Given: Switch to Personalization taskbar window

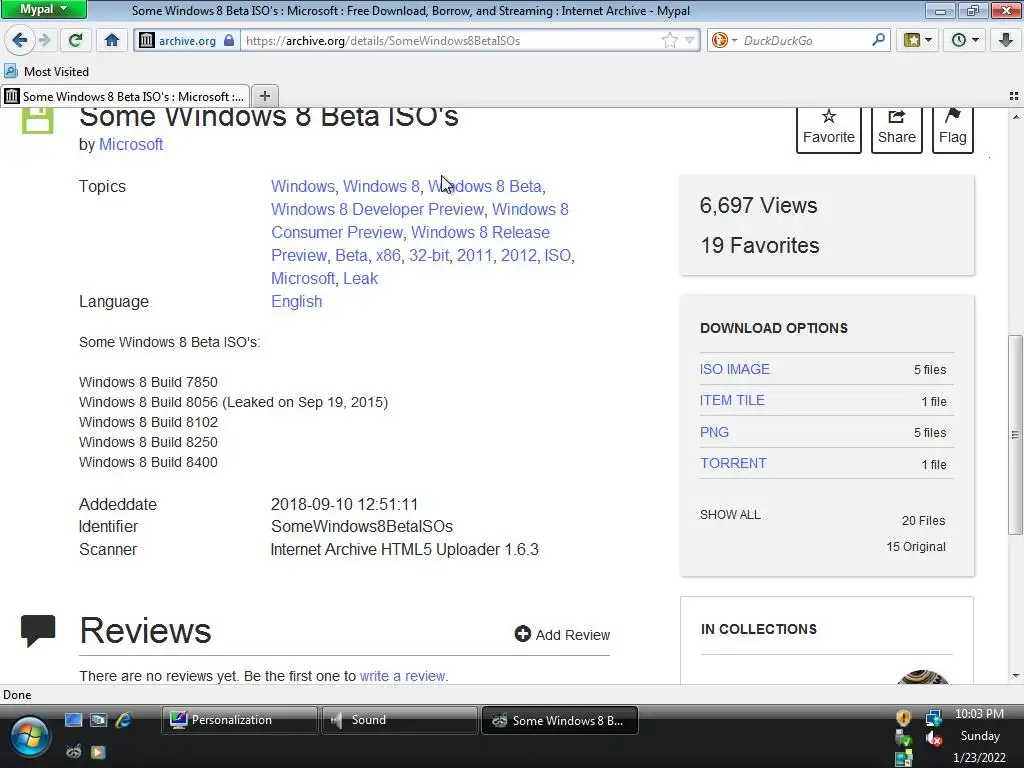Looking at the screenshot, I should tap(240, 720).
